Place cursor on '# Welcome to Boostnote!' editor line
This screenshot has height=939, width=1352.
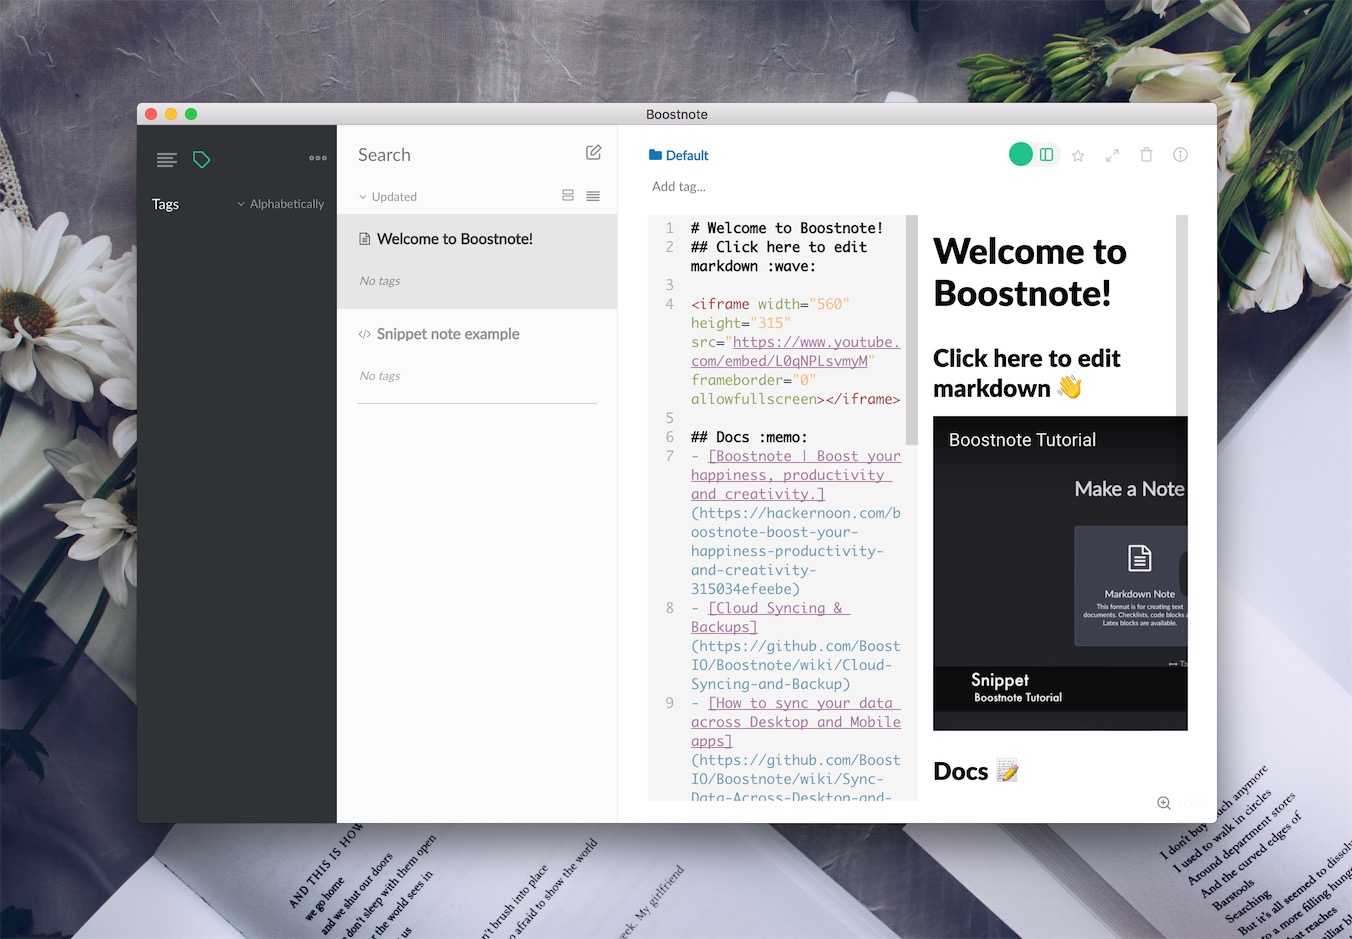pyautogui.click(x=786, y=228)
